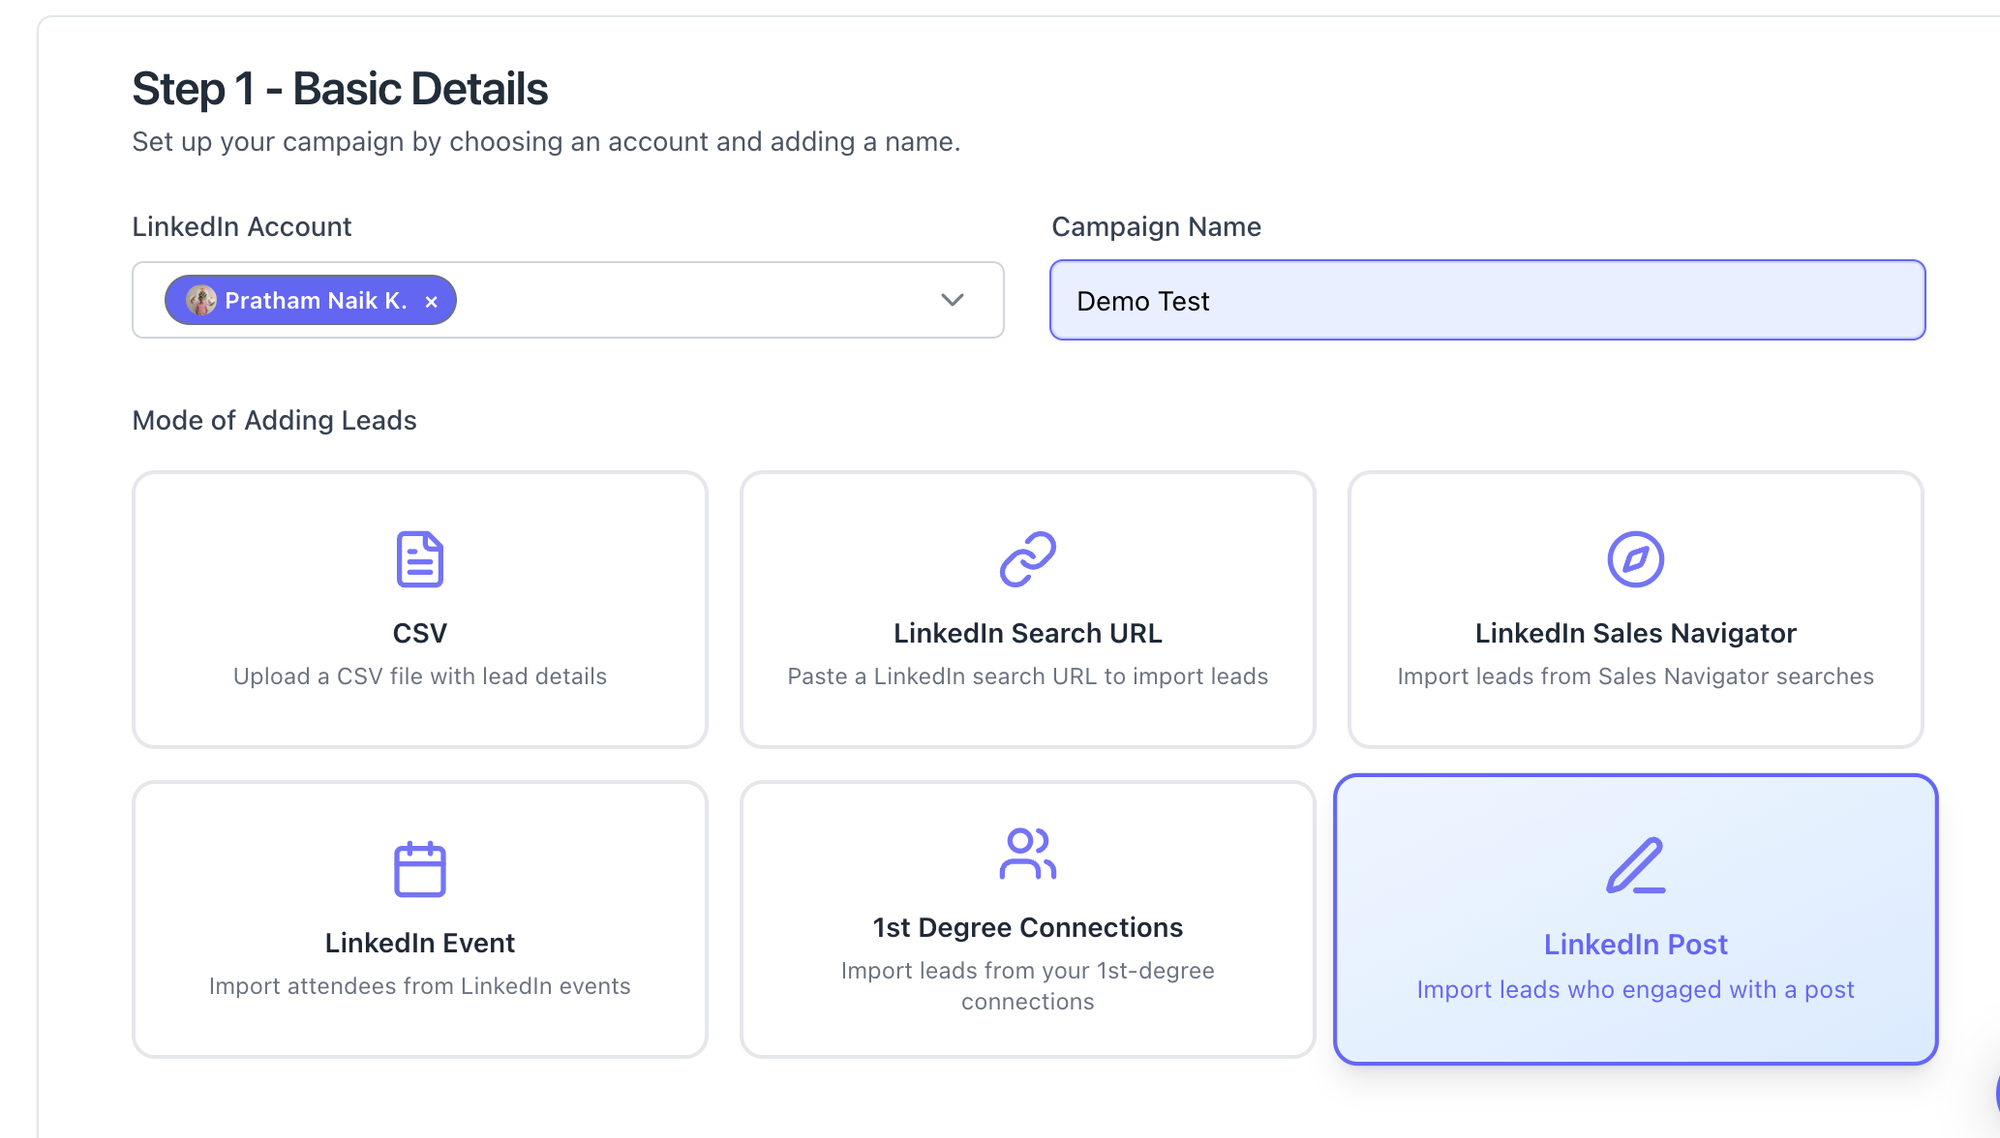The image size is (2000, 1138).
Task: Focus the Campaign Name input field
Action: coord(1487,300)
